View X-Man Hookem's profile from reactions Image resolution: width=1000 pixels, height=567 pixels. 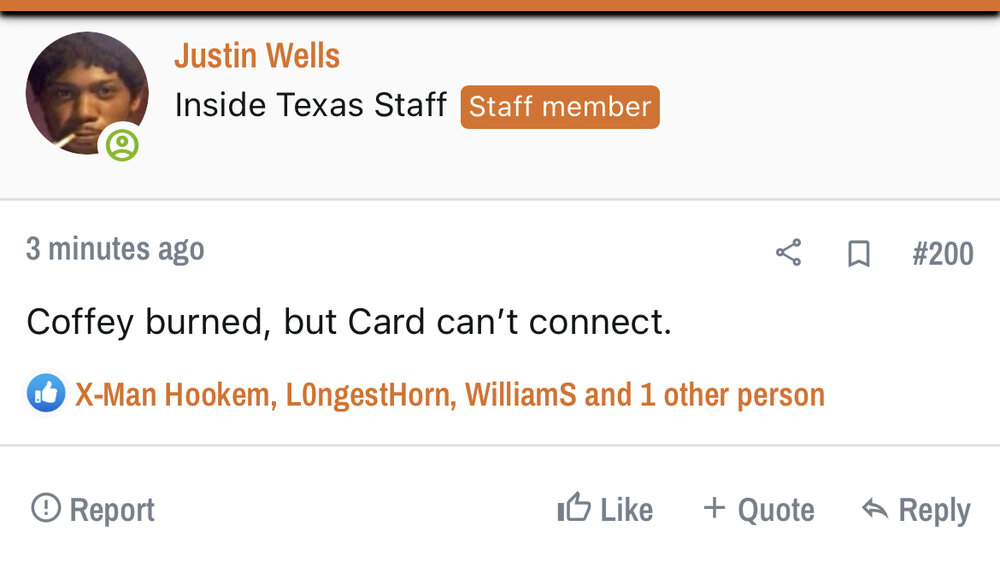[x=174, y=395]
